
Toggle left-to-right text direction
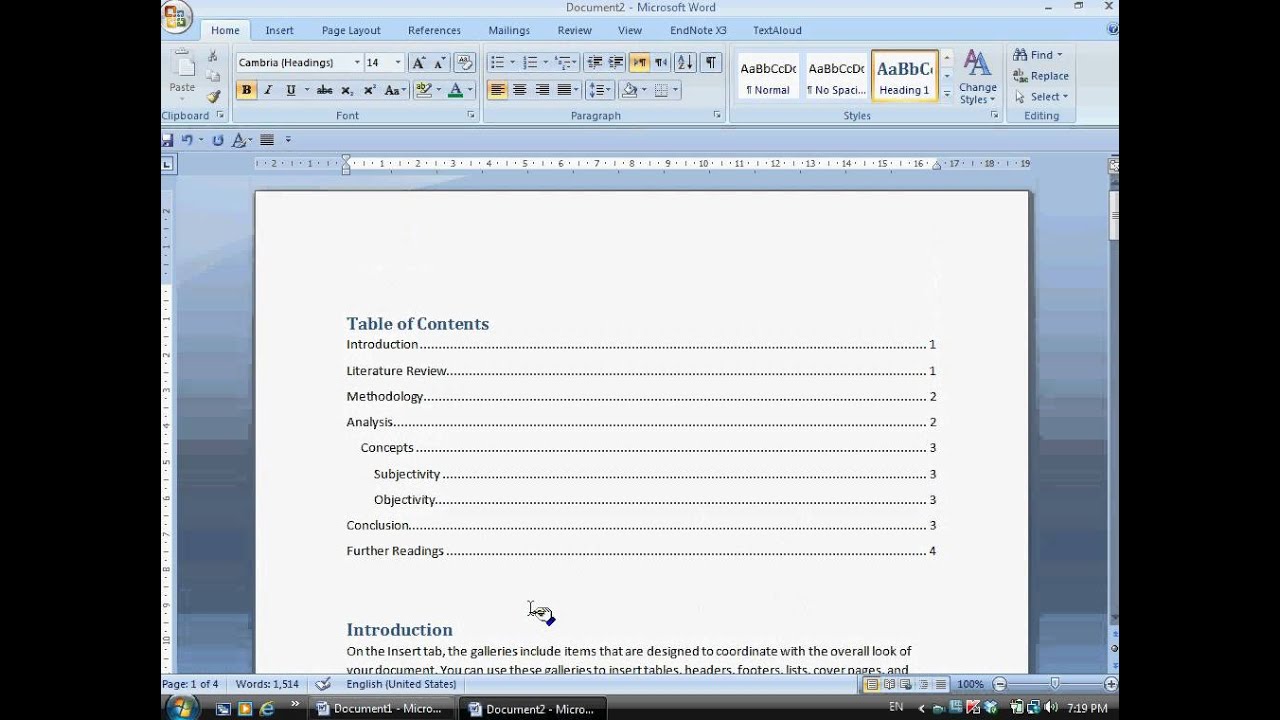(639, 62)
